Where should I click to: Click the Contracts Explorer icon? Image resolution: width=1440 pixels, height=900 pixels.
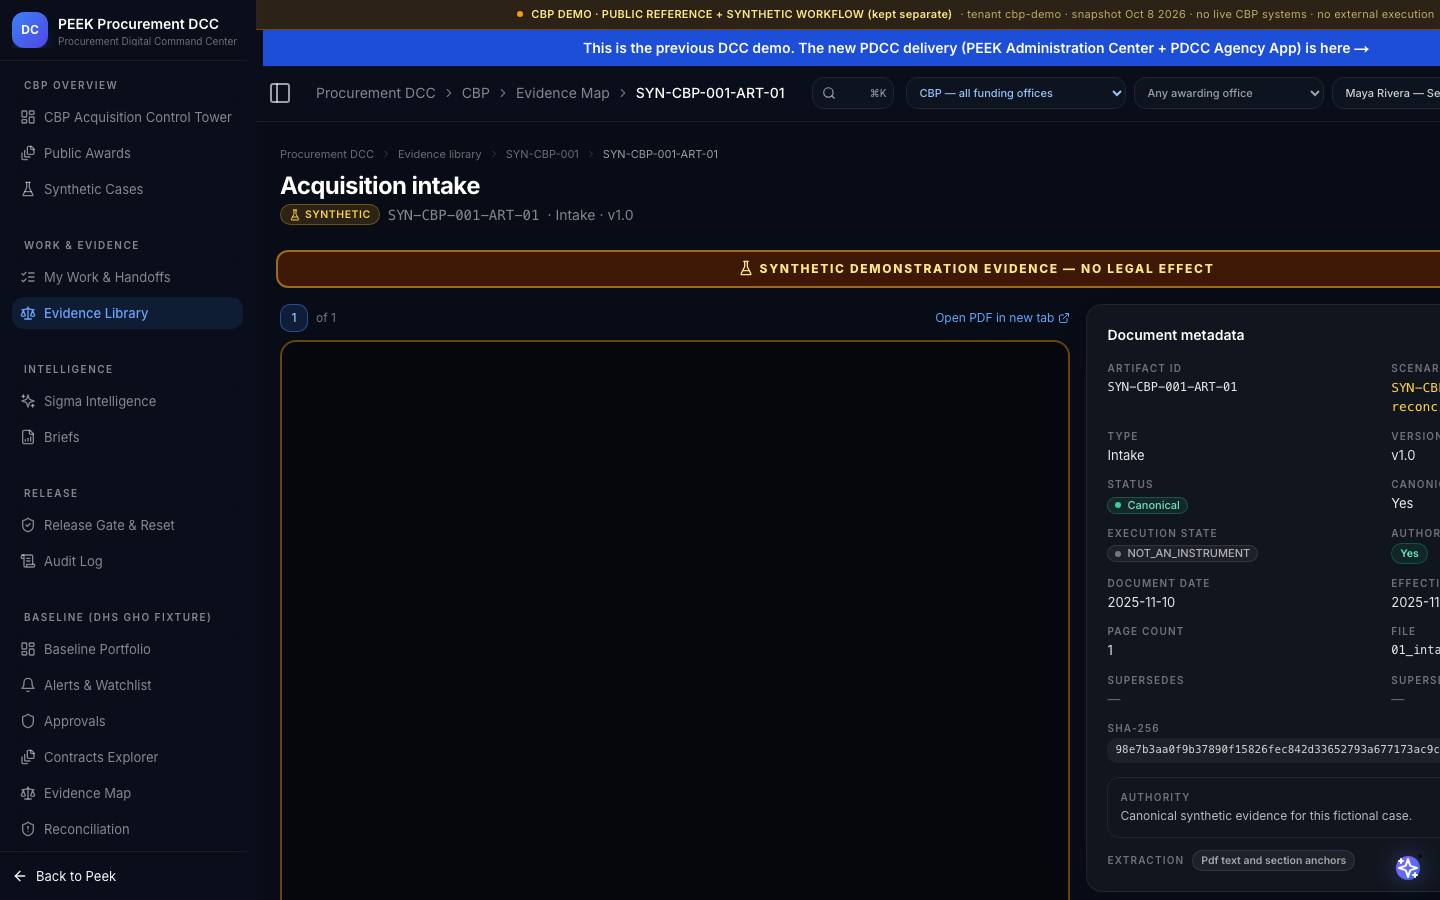(x=28, y=757)
